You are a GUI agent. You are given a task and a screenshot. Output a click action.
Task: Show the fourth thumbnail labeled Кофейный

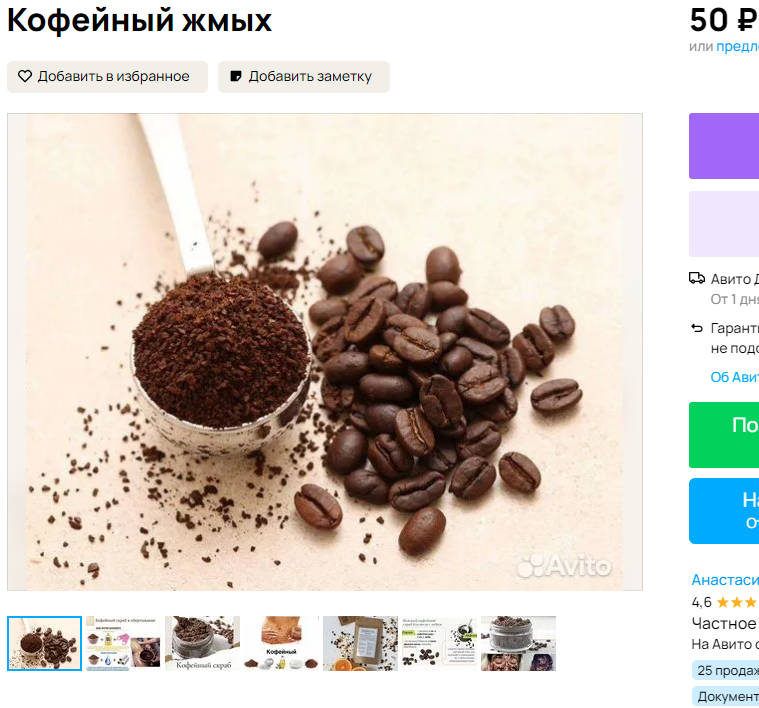281,643
